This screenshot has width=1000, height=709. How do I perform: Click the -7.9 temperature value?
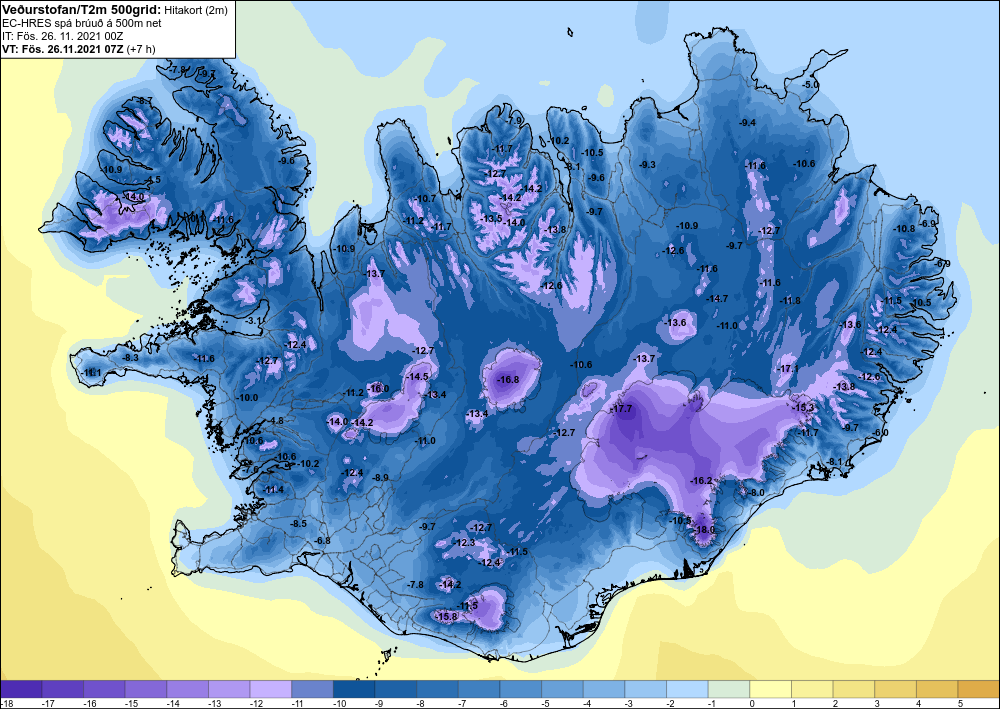coord(514,121)
